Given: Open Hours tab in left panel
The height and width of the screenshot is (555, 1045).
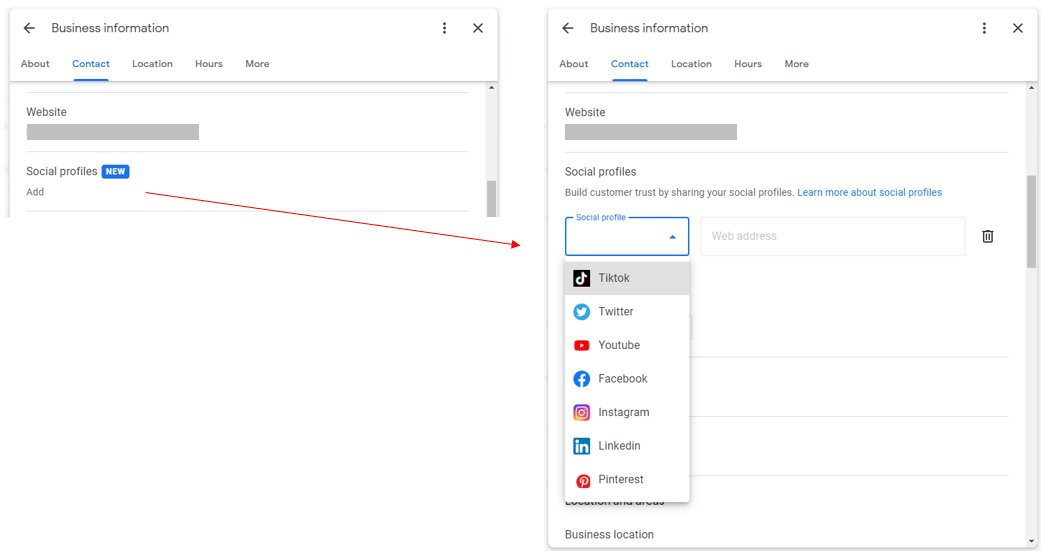Looking at the screenshot, I should click(209, 64).
